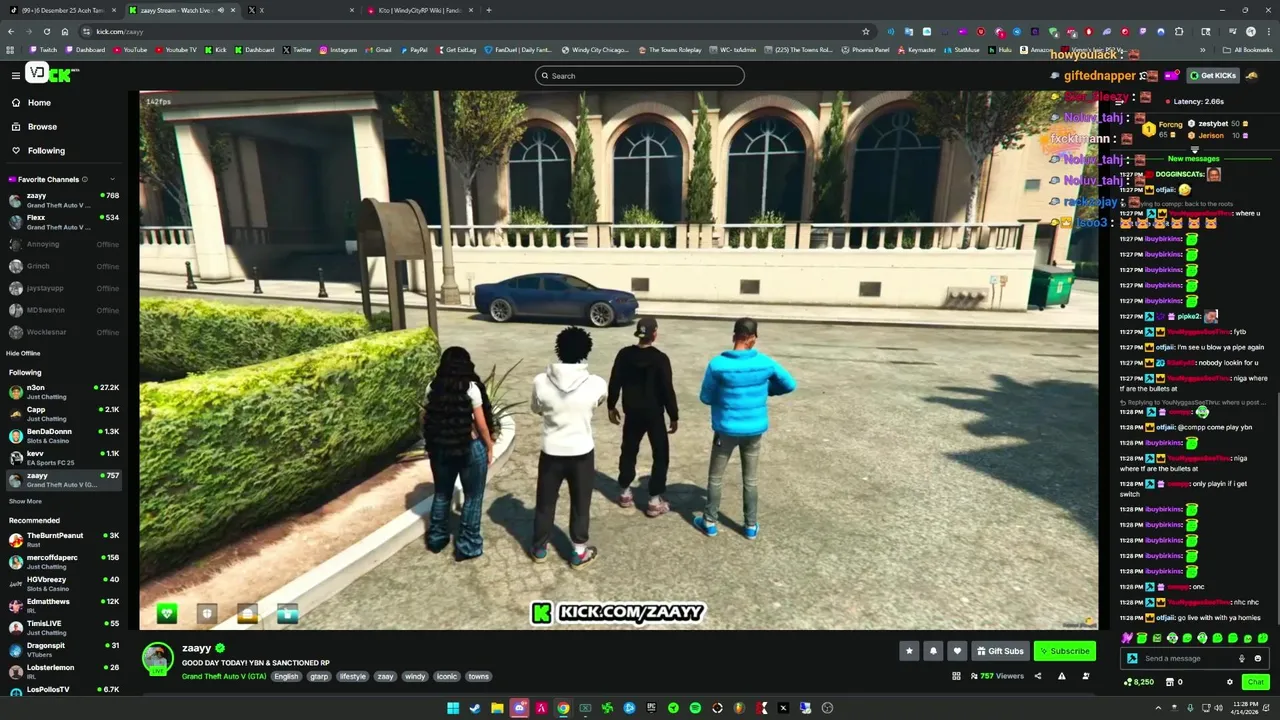
Task: Open the YouTube TV bookmark
Action: pyautogui.click(x=176, y=50)
